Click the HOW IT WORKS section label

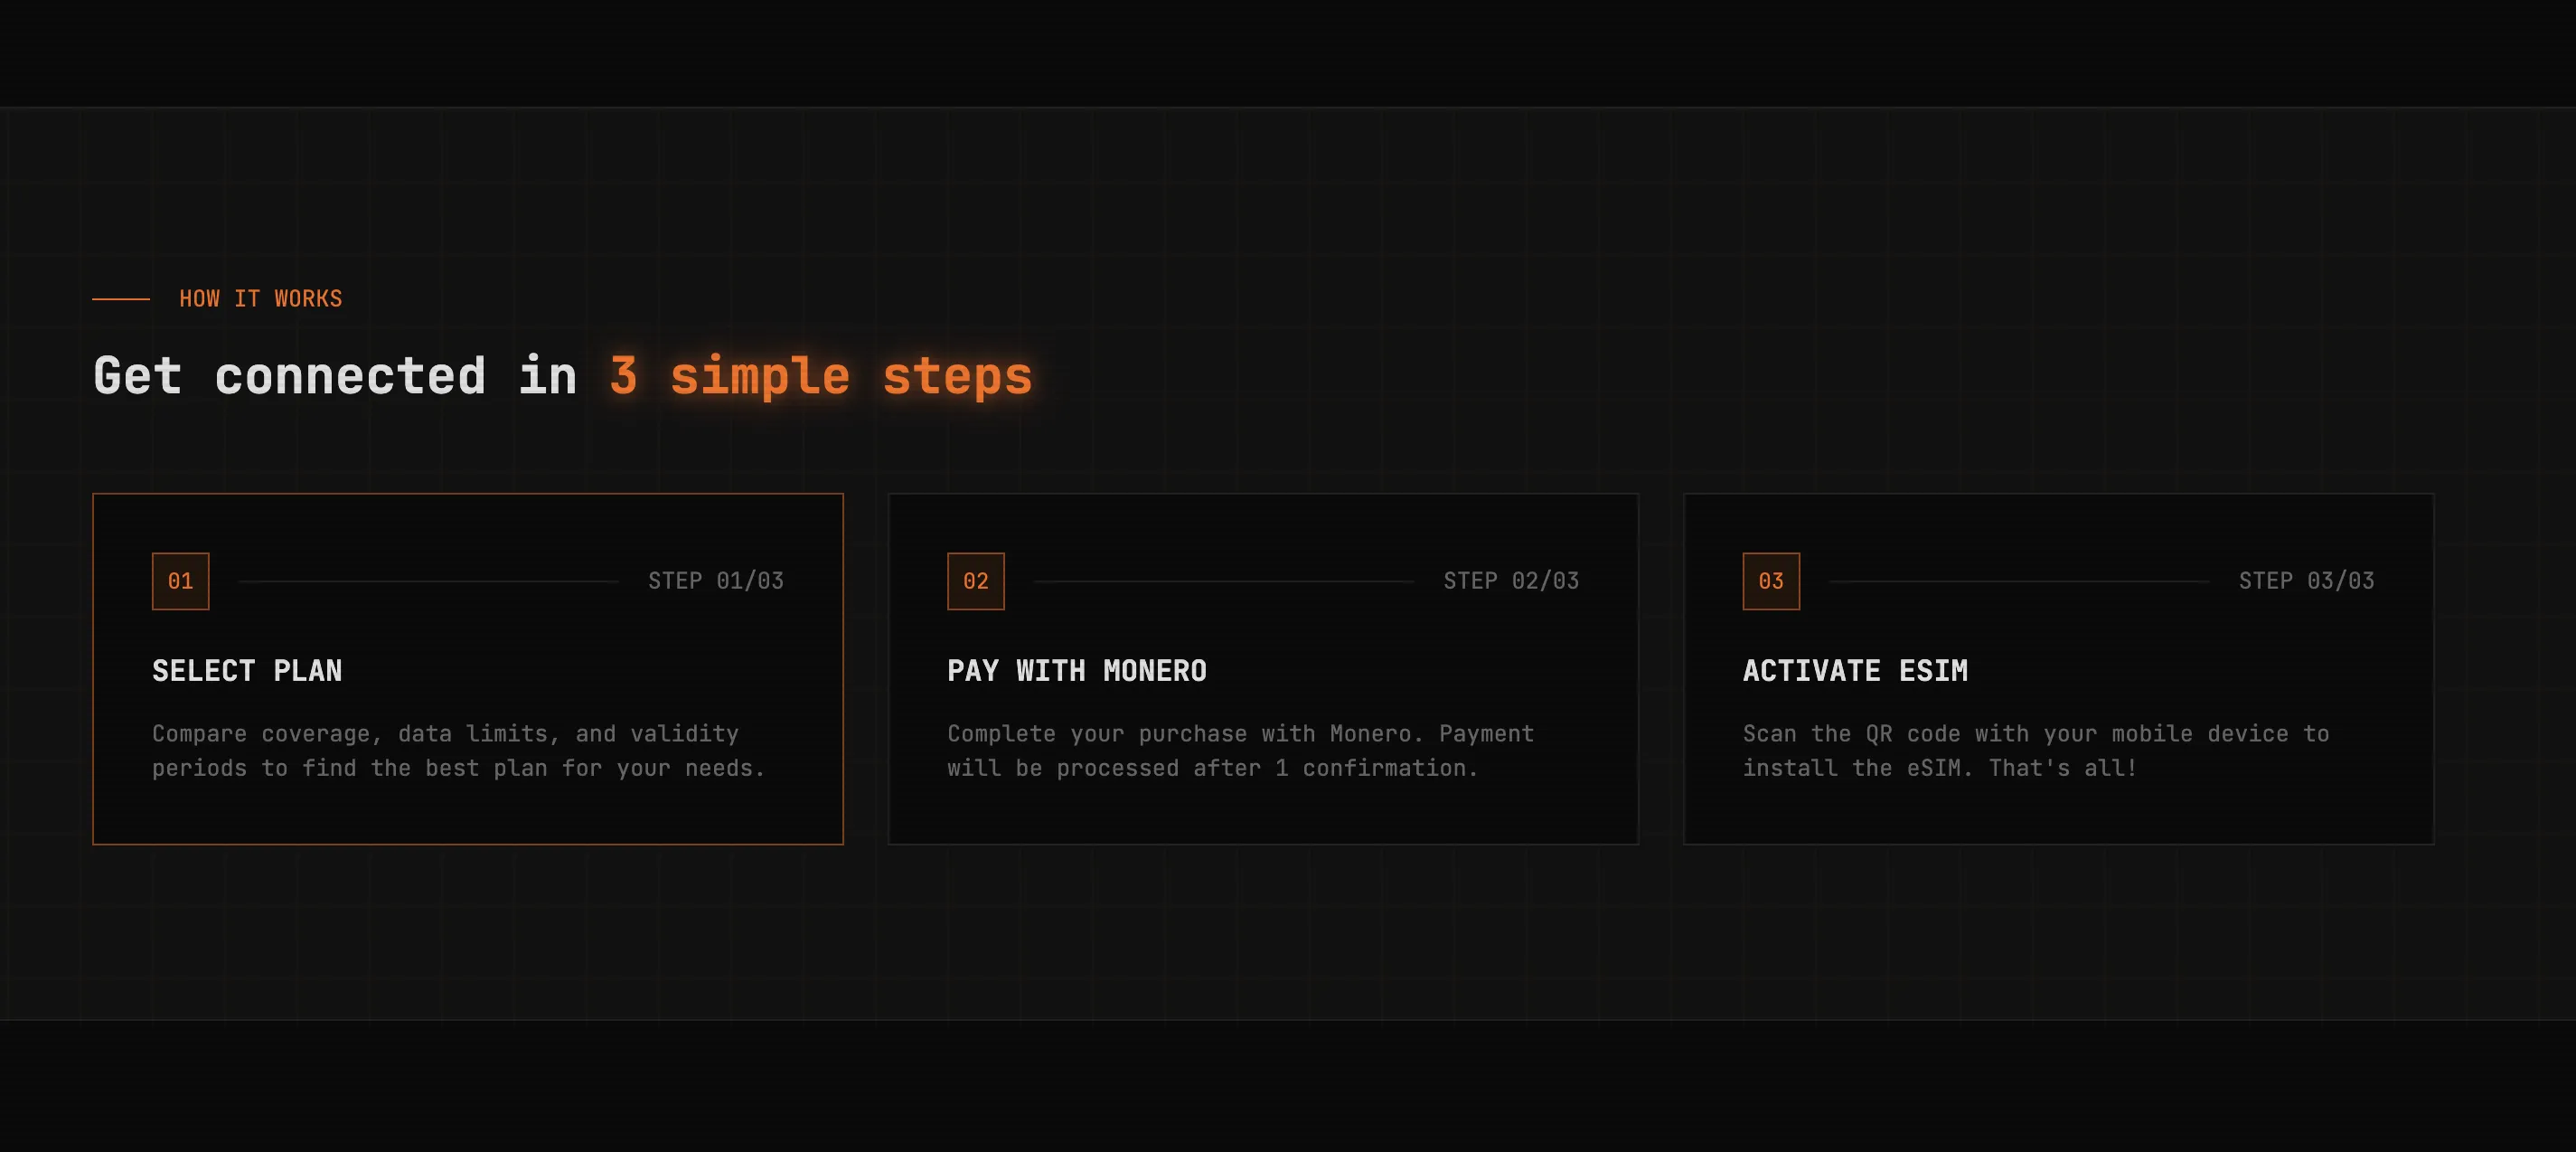261,299
